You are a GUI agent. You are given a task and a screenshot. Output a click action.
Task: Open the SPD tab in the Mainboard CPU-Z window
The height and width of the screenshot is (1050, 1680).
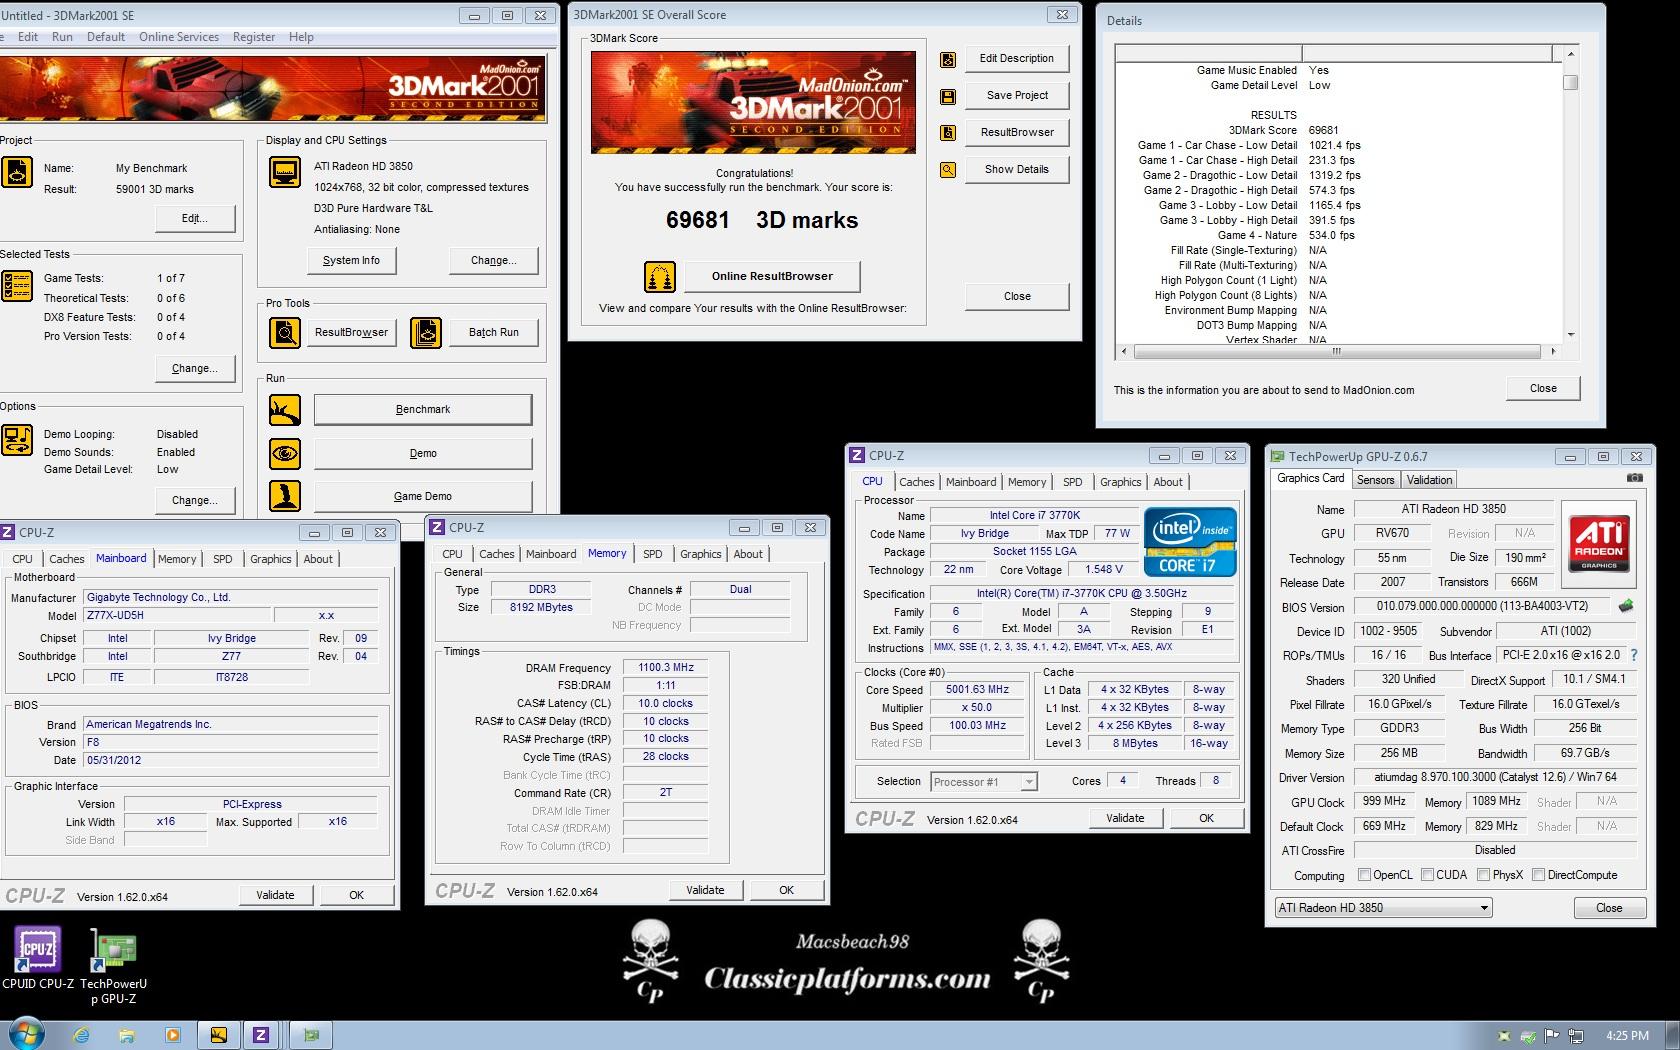[x=222, y=559]
